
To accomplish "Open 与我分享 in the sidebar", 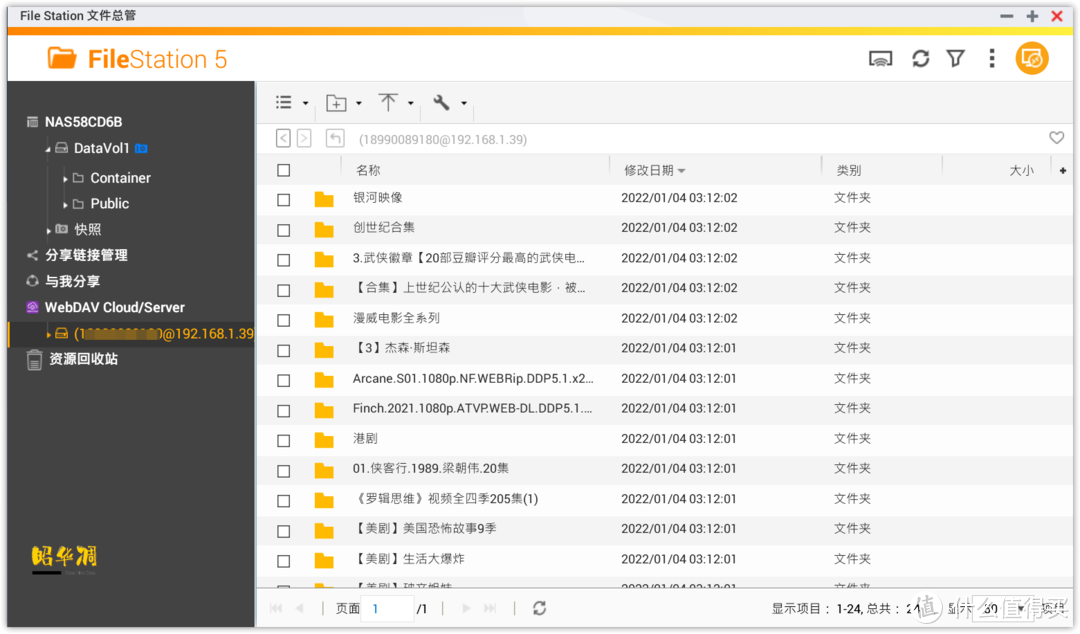I will coord(72,281).
